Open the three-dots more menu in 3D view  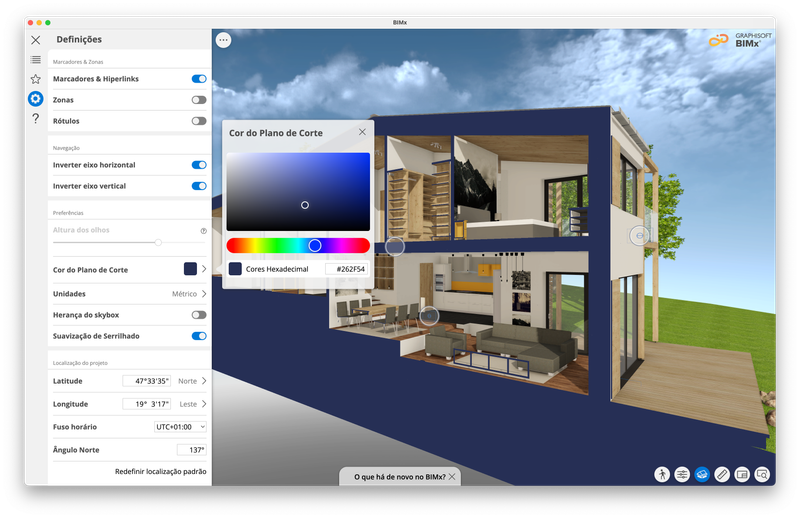pos(223,40)
